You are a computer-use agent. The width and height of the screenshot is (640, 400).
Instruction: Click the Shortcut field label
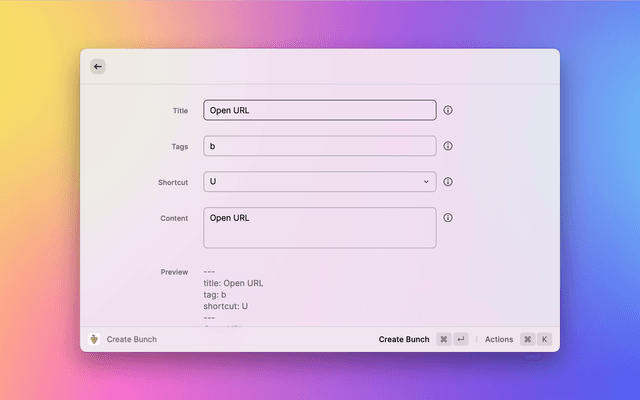[173, 182]
